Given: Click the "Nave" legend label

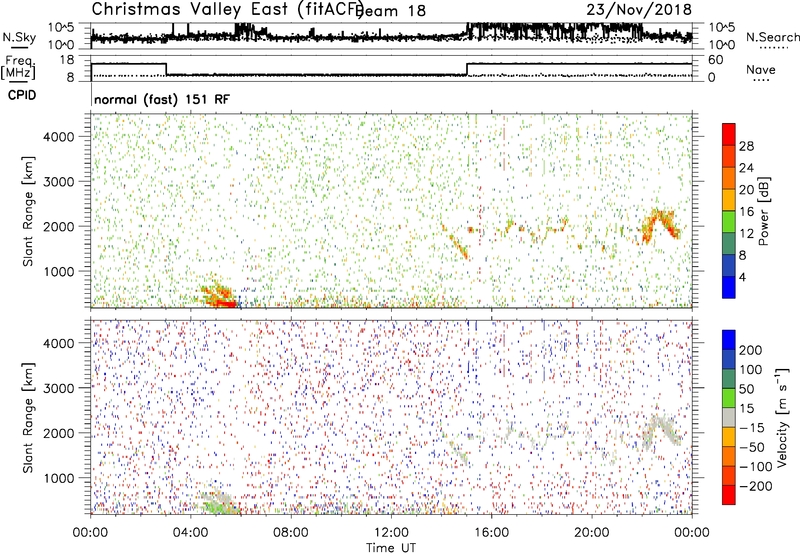Looking at the screenshot, I should pos(761,69).
